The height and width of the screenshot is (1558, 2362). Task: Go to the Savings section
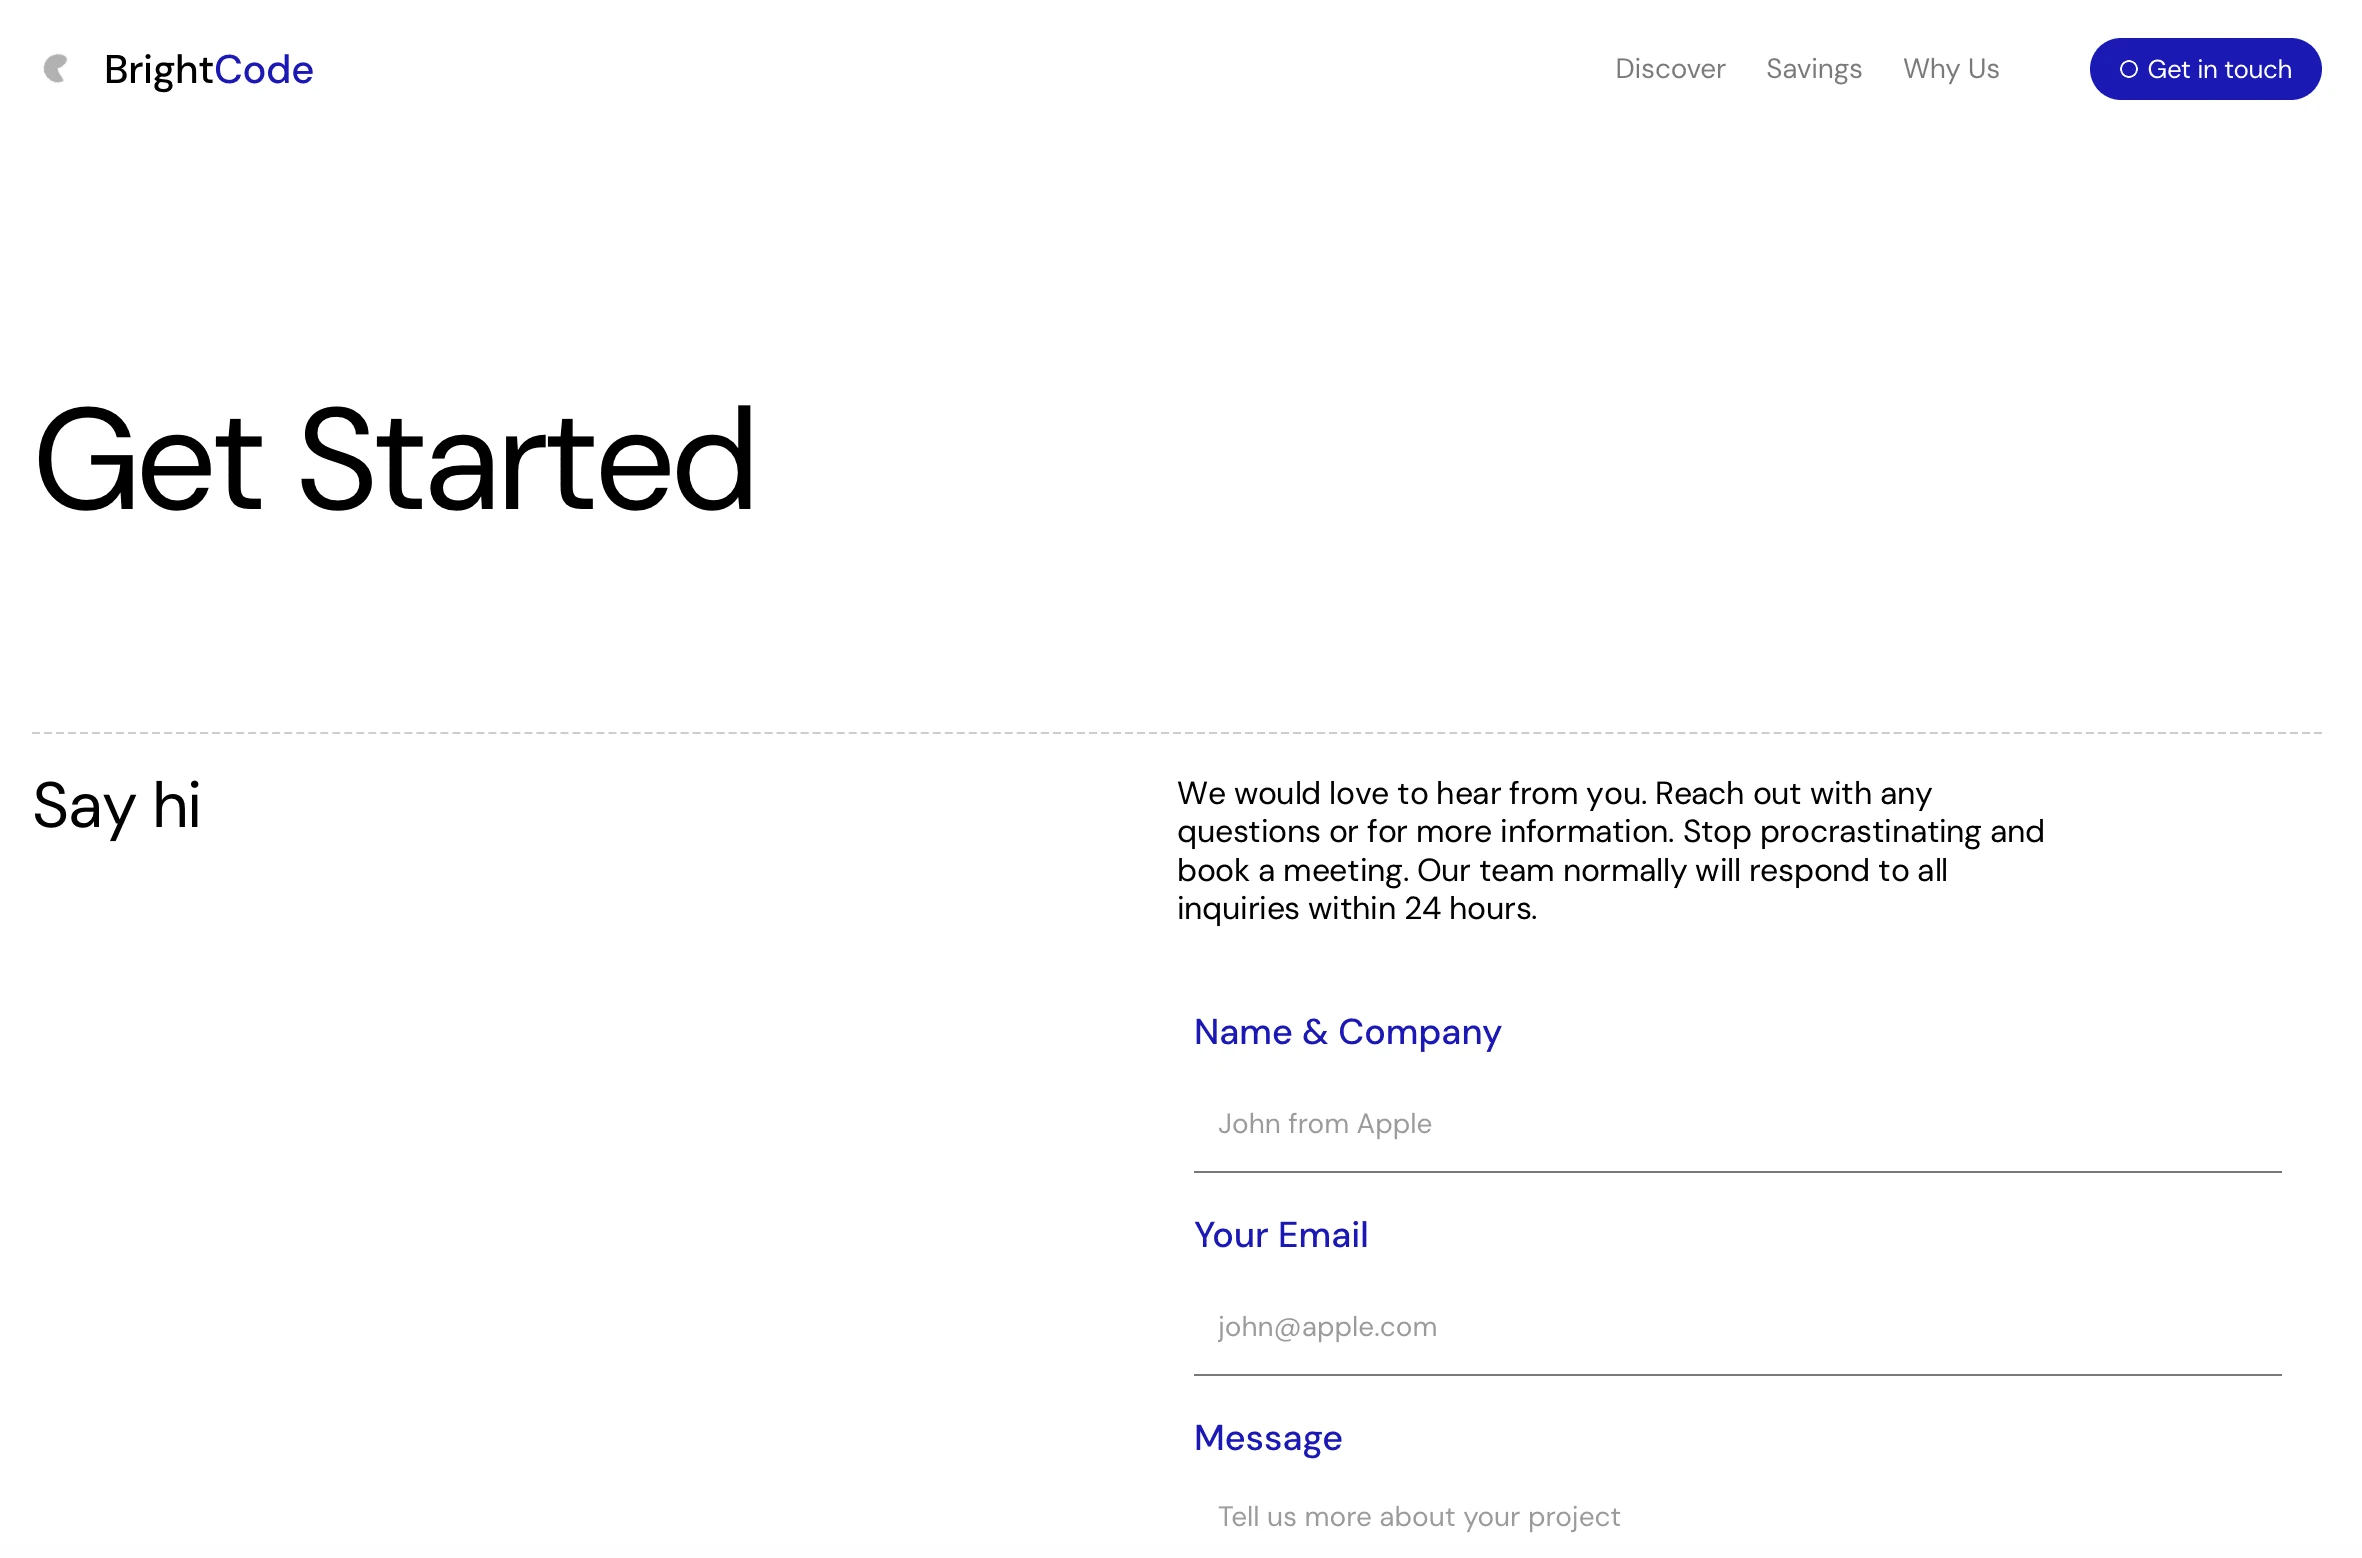pos(1813,69)
